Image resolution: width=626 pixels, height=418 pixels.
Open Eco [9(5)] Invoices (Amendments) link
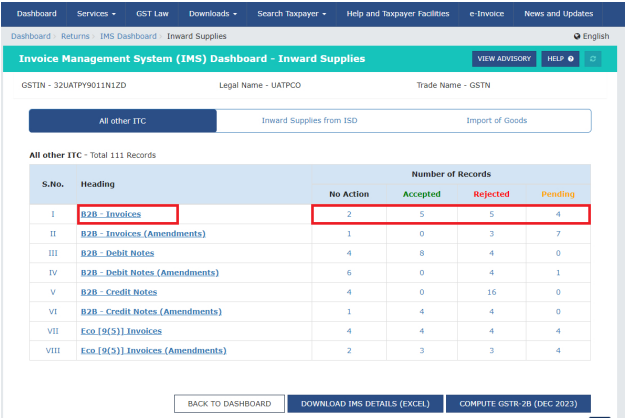154,351
